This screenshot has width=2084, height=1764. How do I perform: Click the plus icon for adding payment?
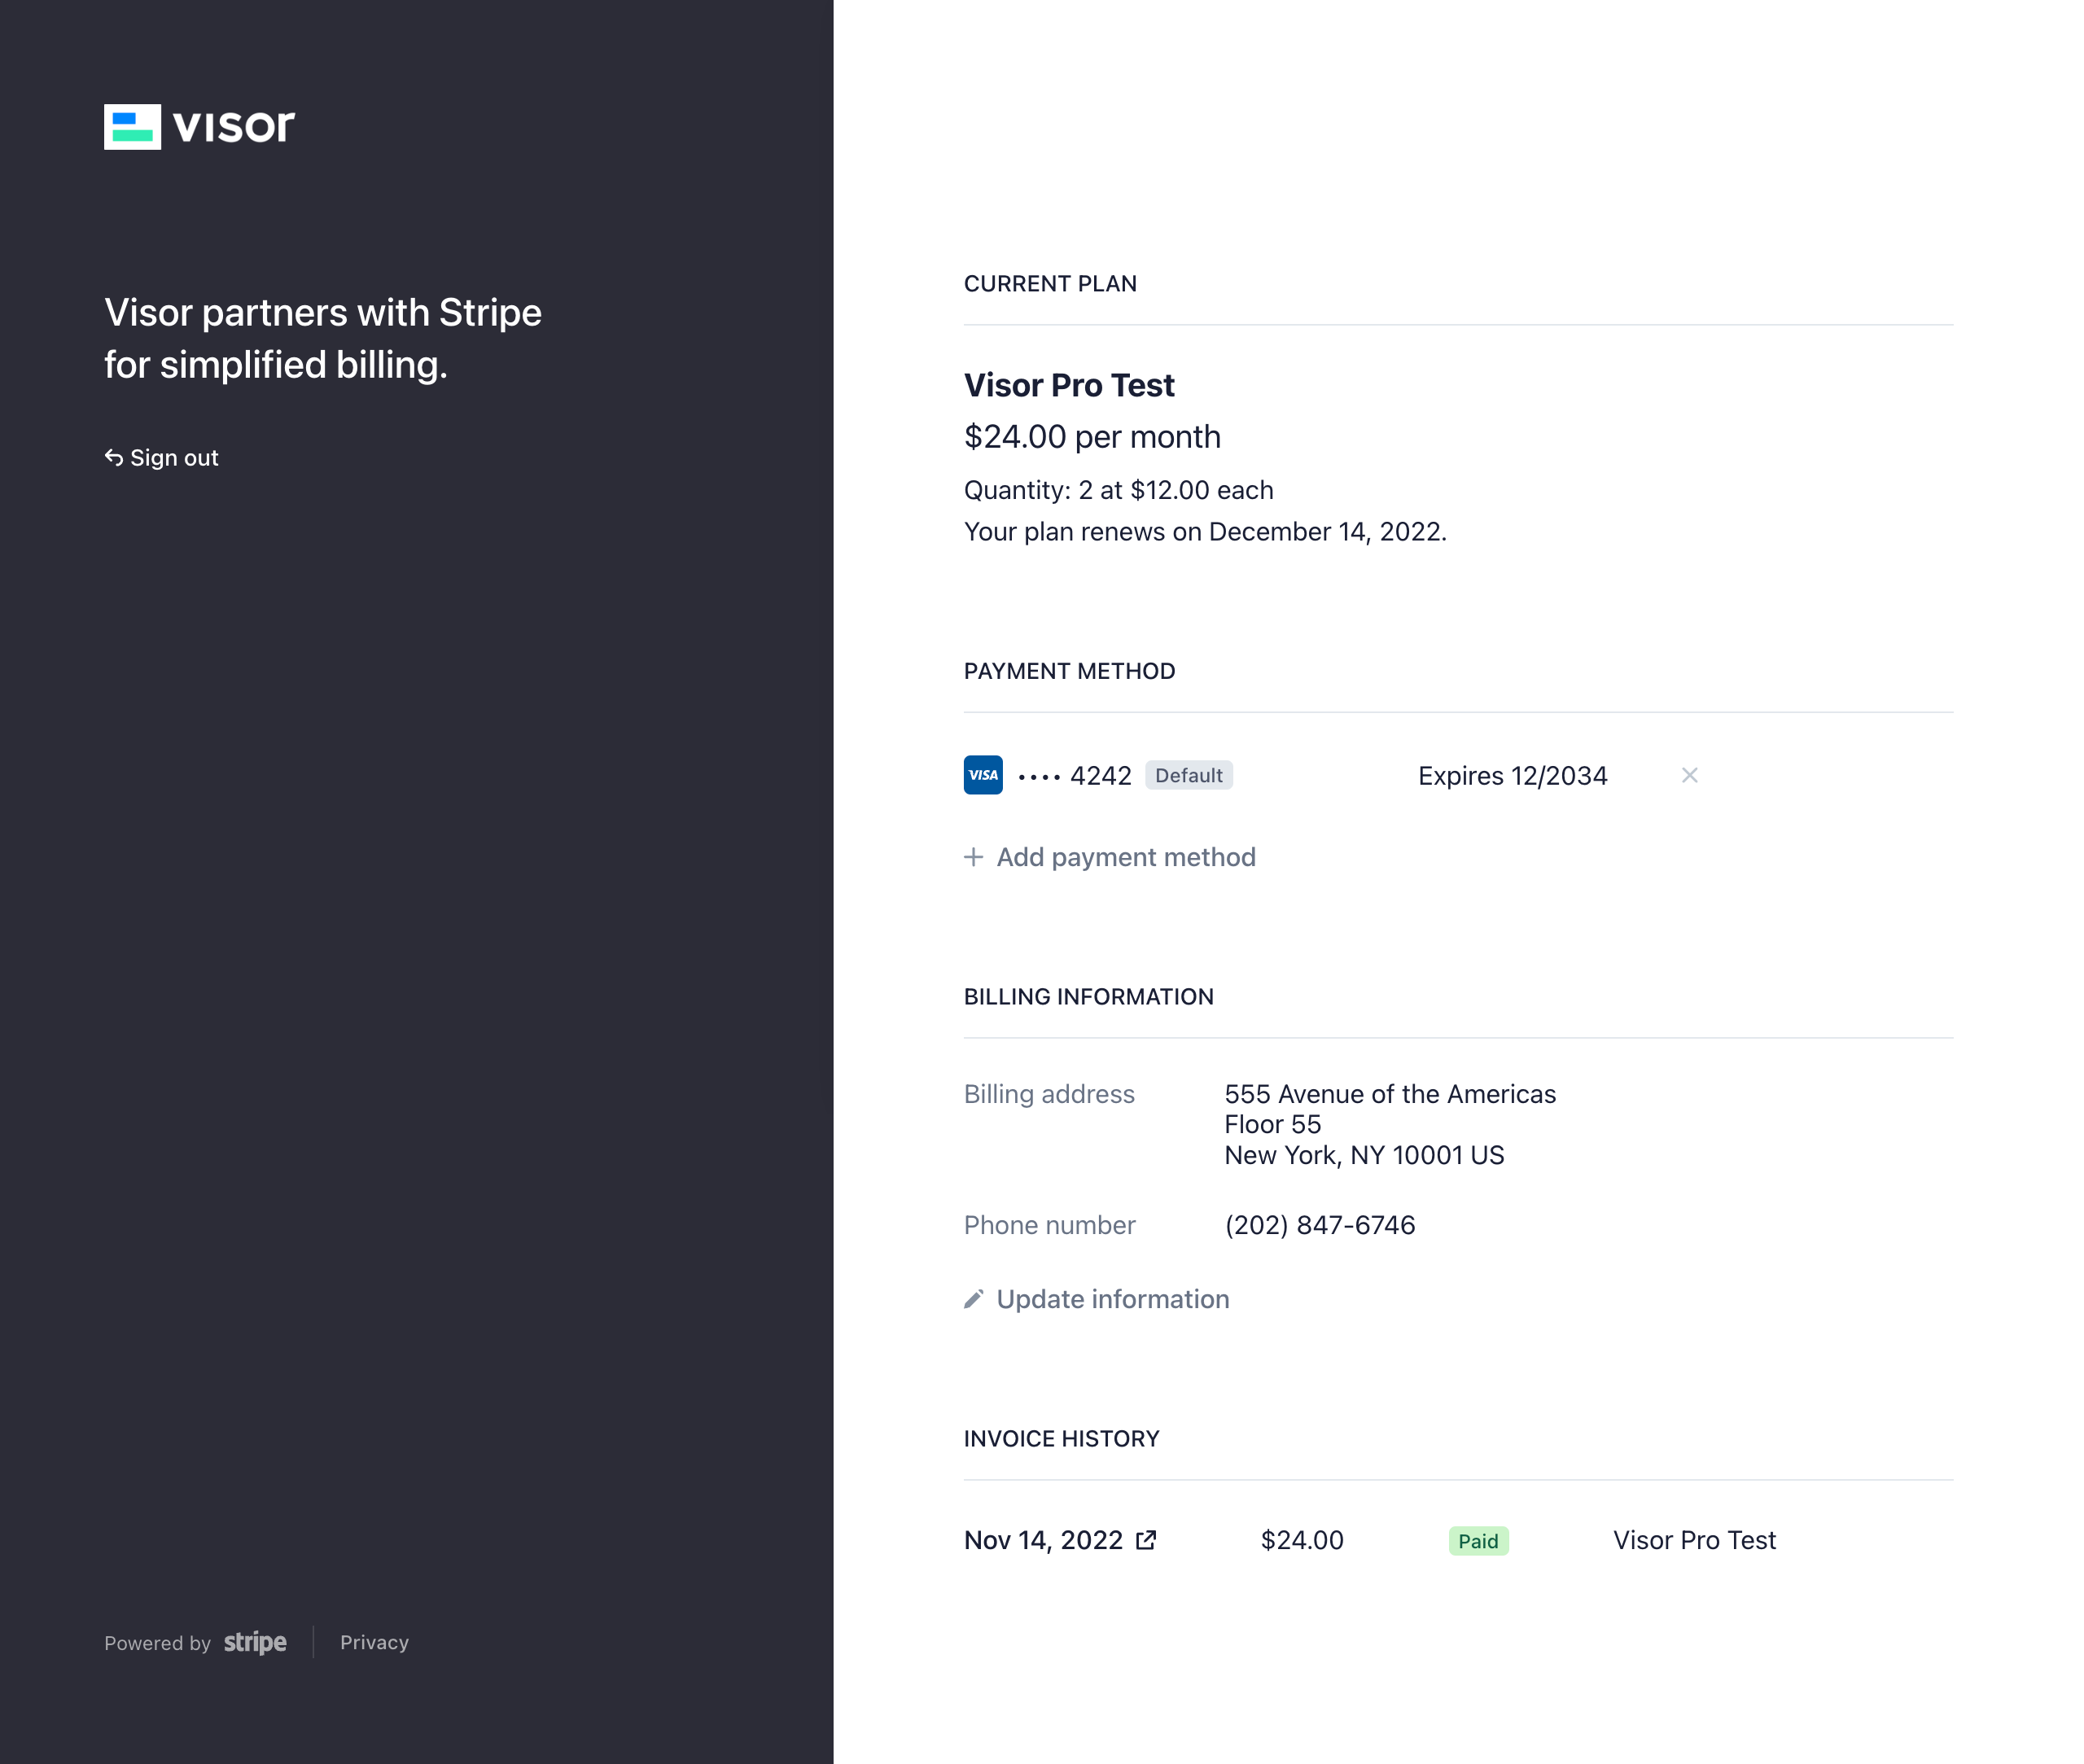pyautogui.click(x=973, y=857)
